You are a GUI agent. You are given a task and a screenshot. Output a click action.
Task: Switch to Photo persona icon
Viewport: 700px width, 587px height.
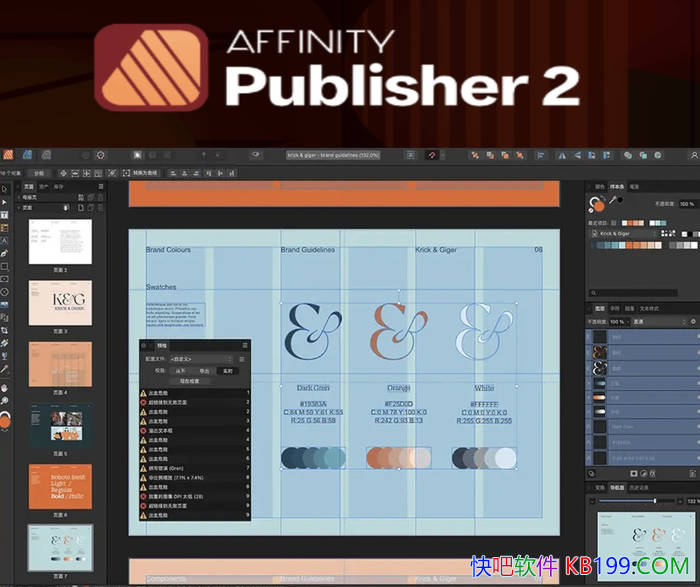click(x=46, y=155)
